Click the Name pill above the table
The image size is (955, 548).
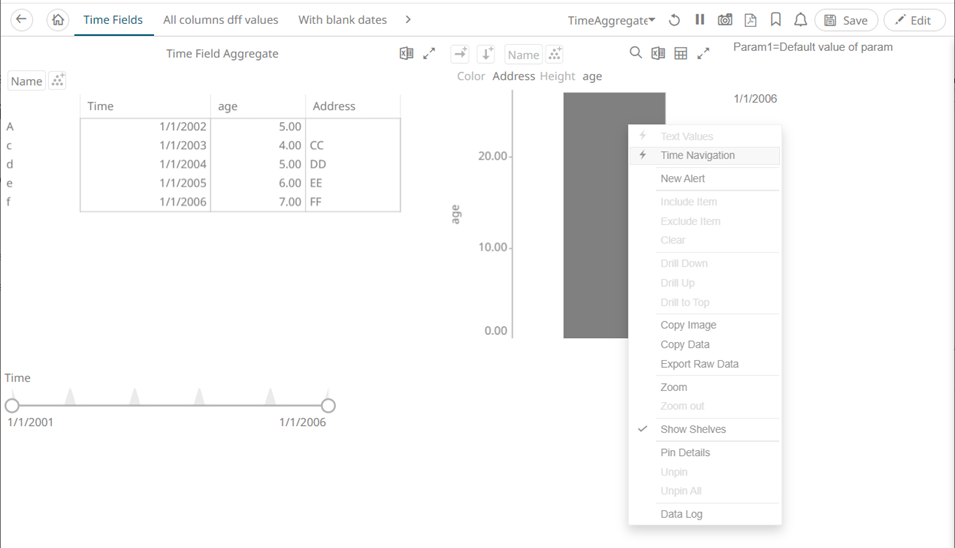[x=26, y=81]
